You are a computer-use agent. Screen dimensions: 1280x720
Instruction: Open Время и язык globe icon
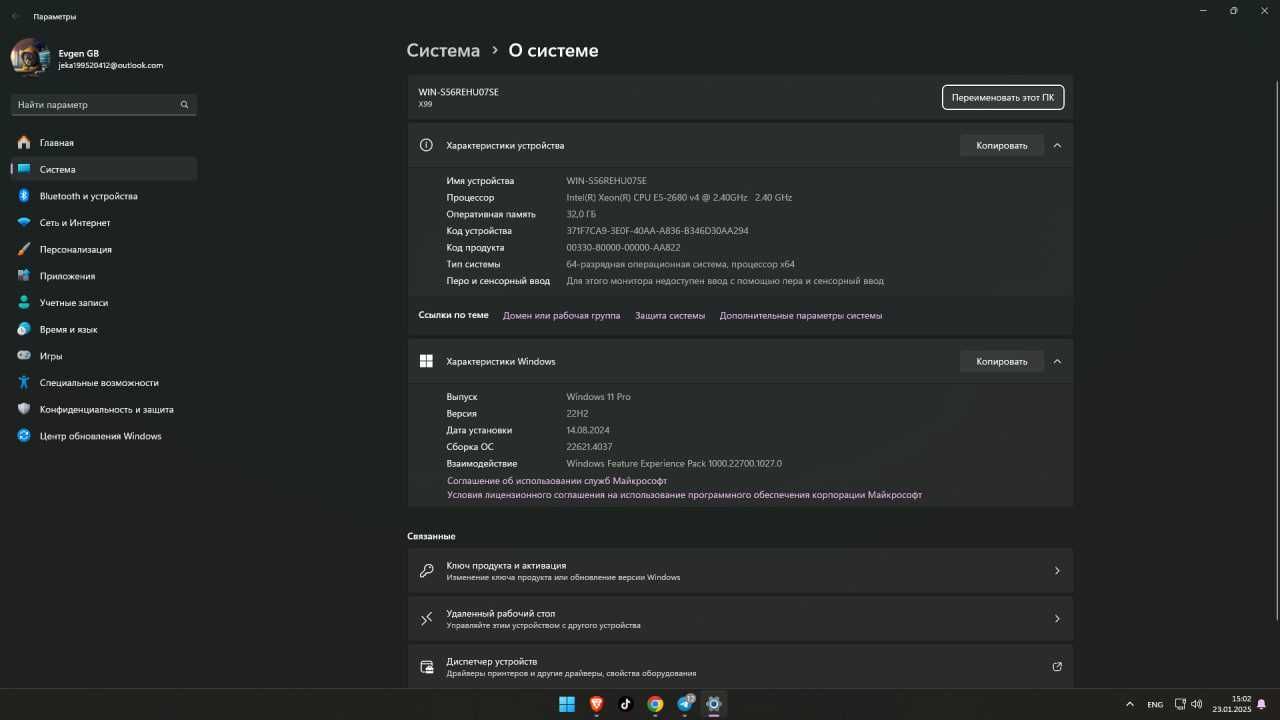point(24,329)
